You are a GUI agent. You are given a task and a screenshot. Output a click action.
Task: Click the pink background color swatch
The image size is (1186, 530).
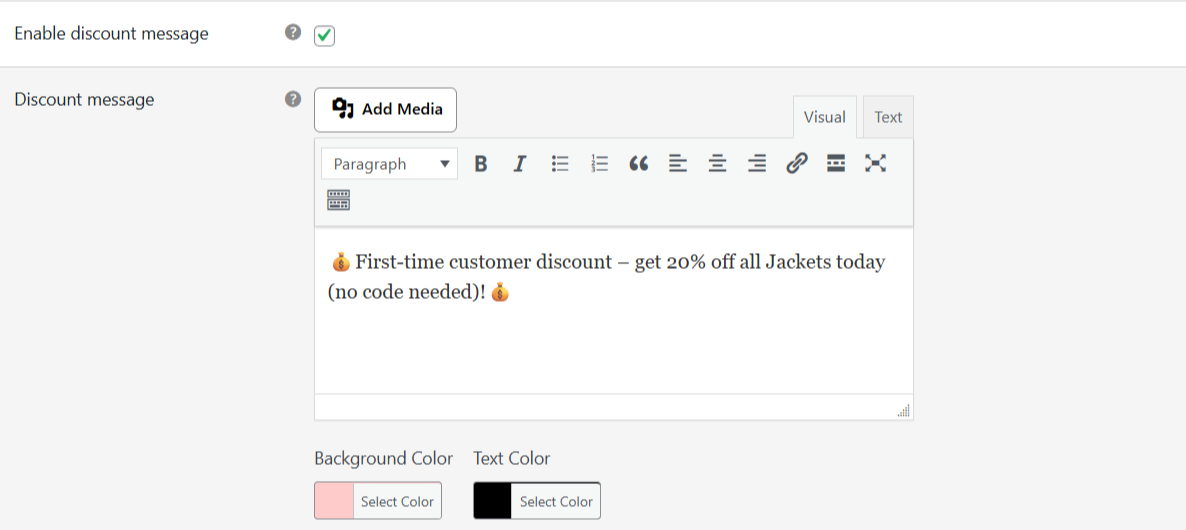pyautogui.click(x=334, y=501)
